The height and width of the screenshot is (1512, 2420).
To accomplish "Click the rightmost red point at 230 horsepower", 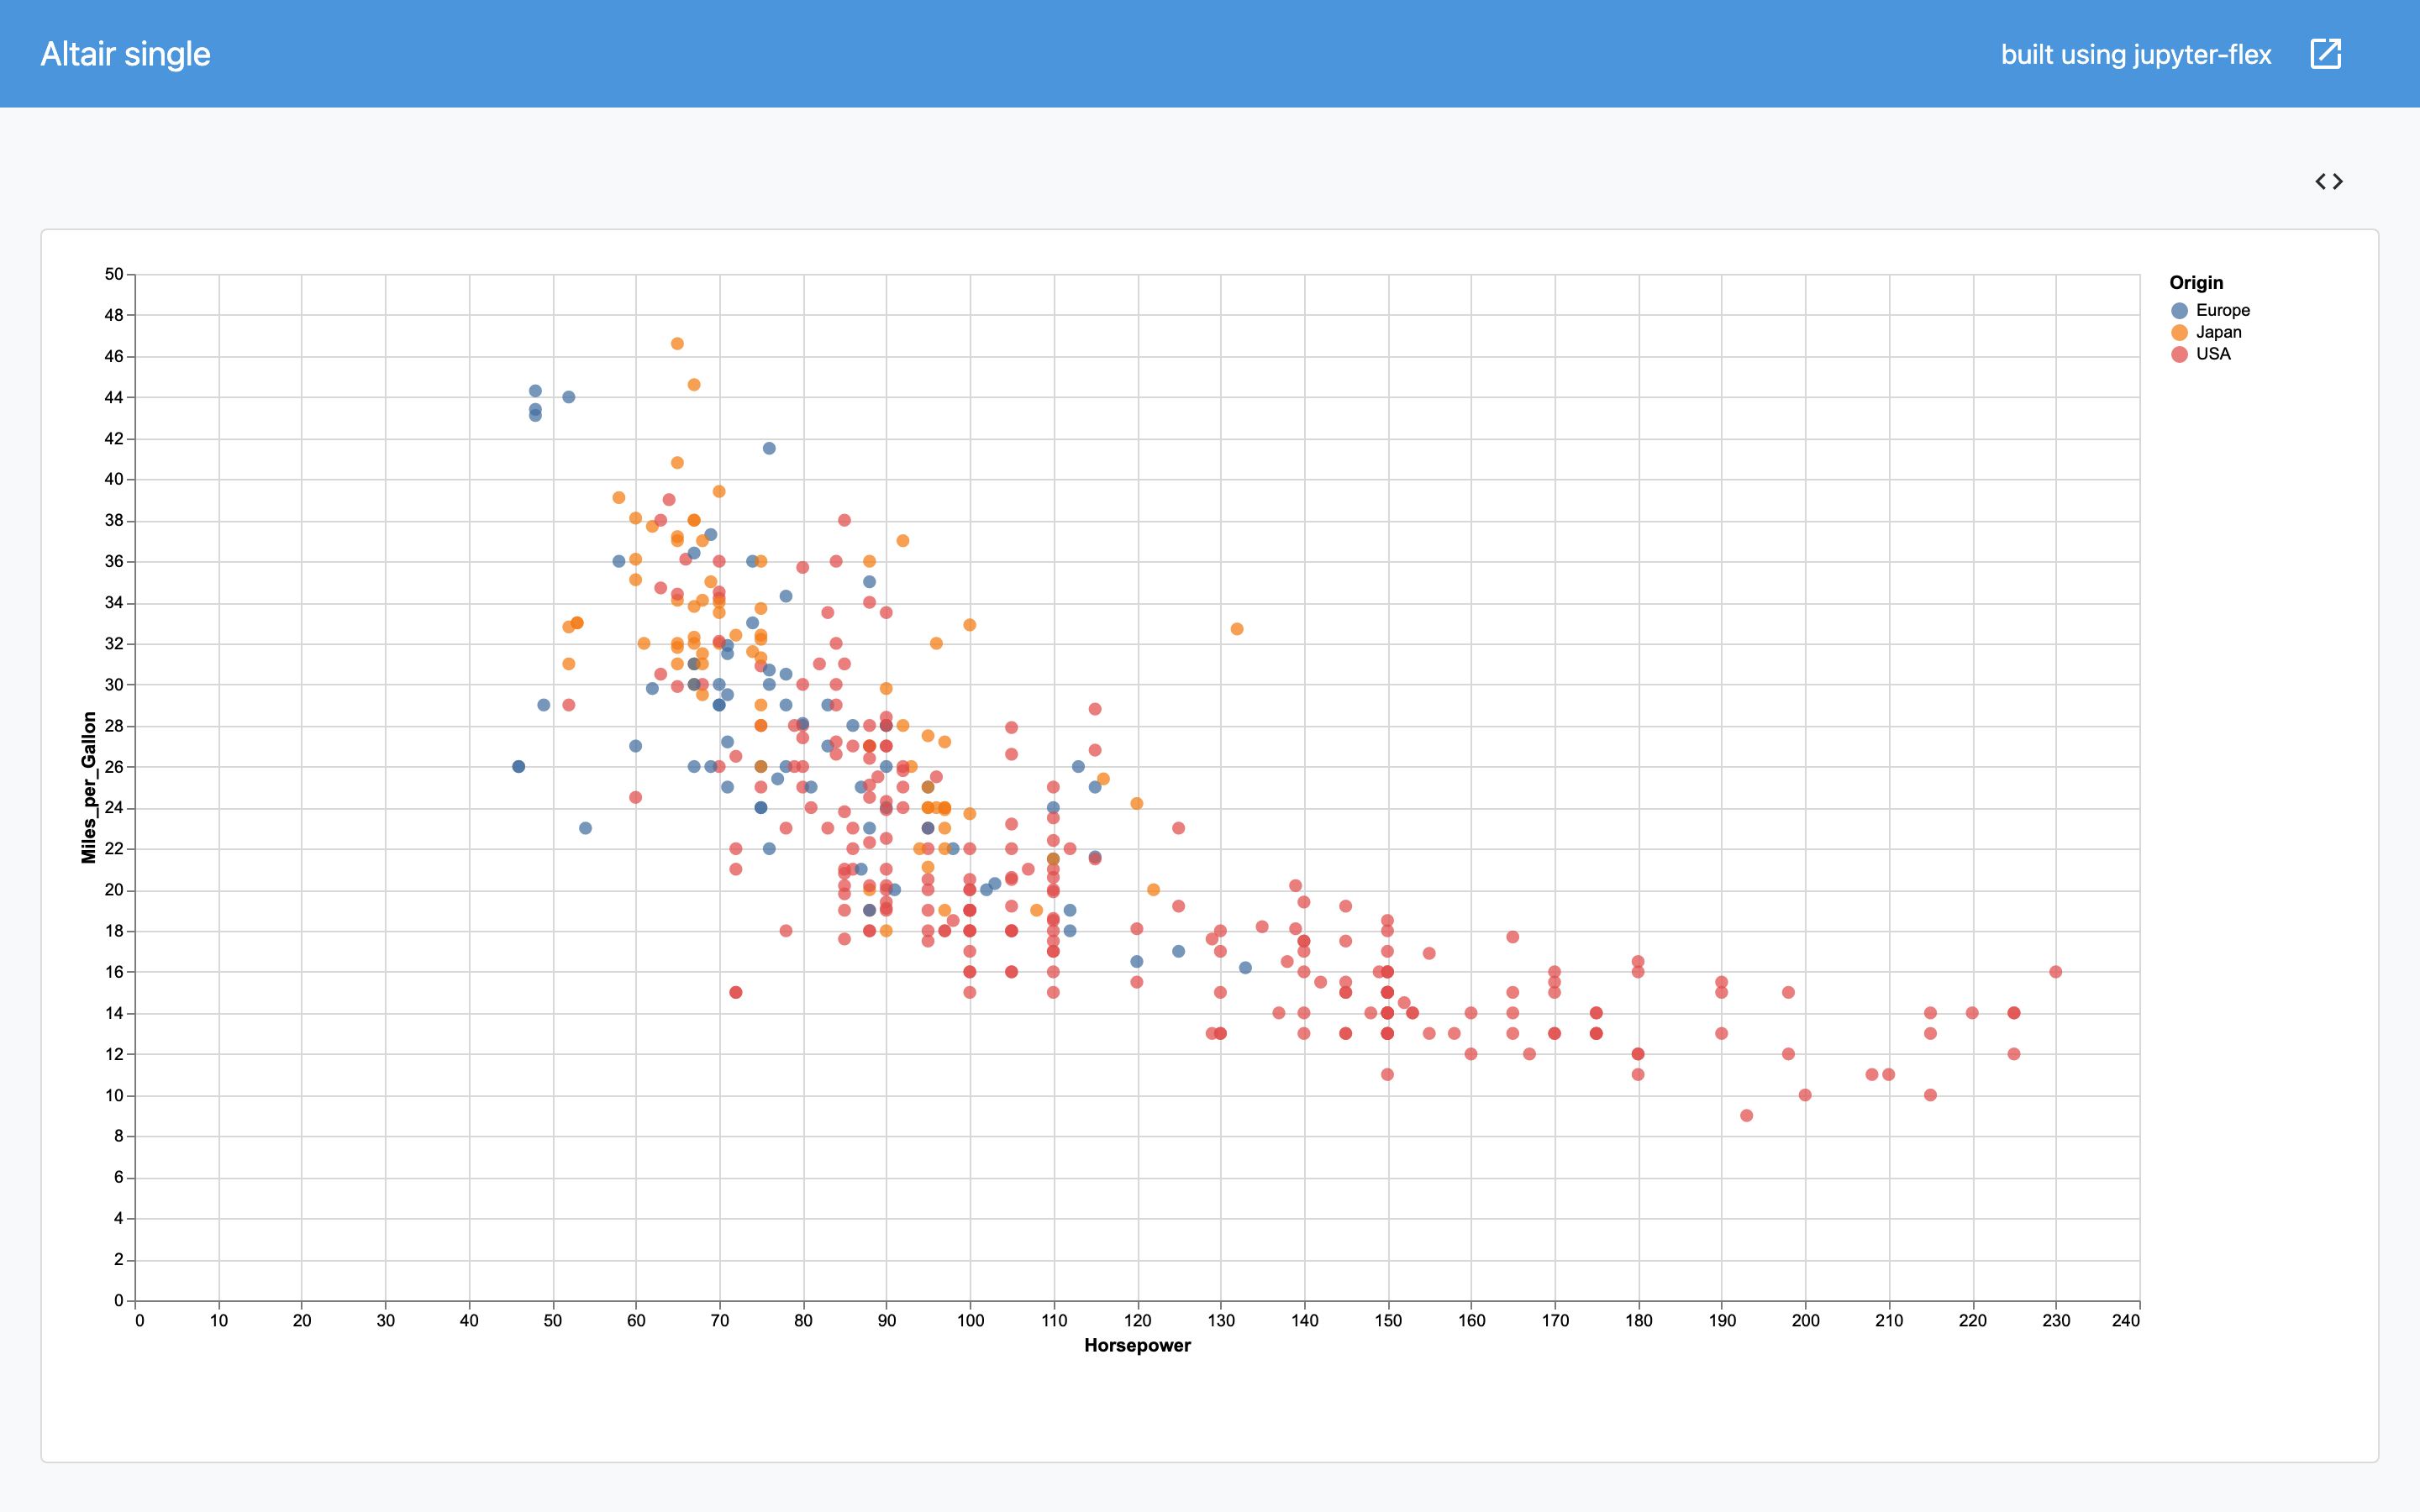I will coord(2056,972).
